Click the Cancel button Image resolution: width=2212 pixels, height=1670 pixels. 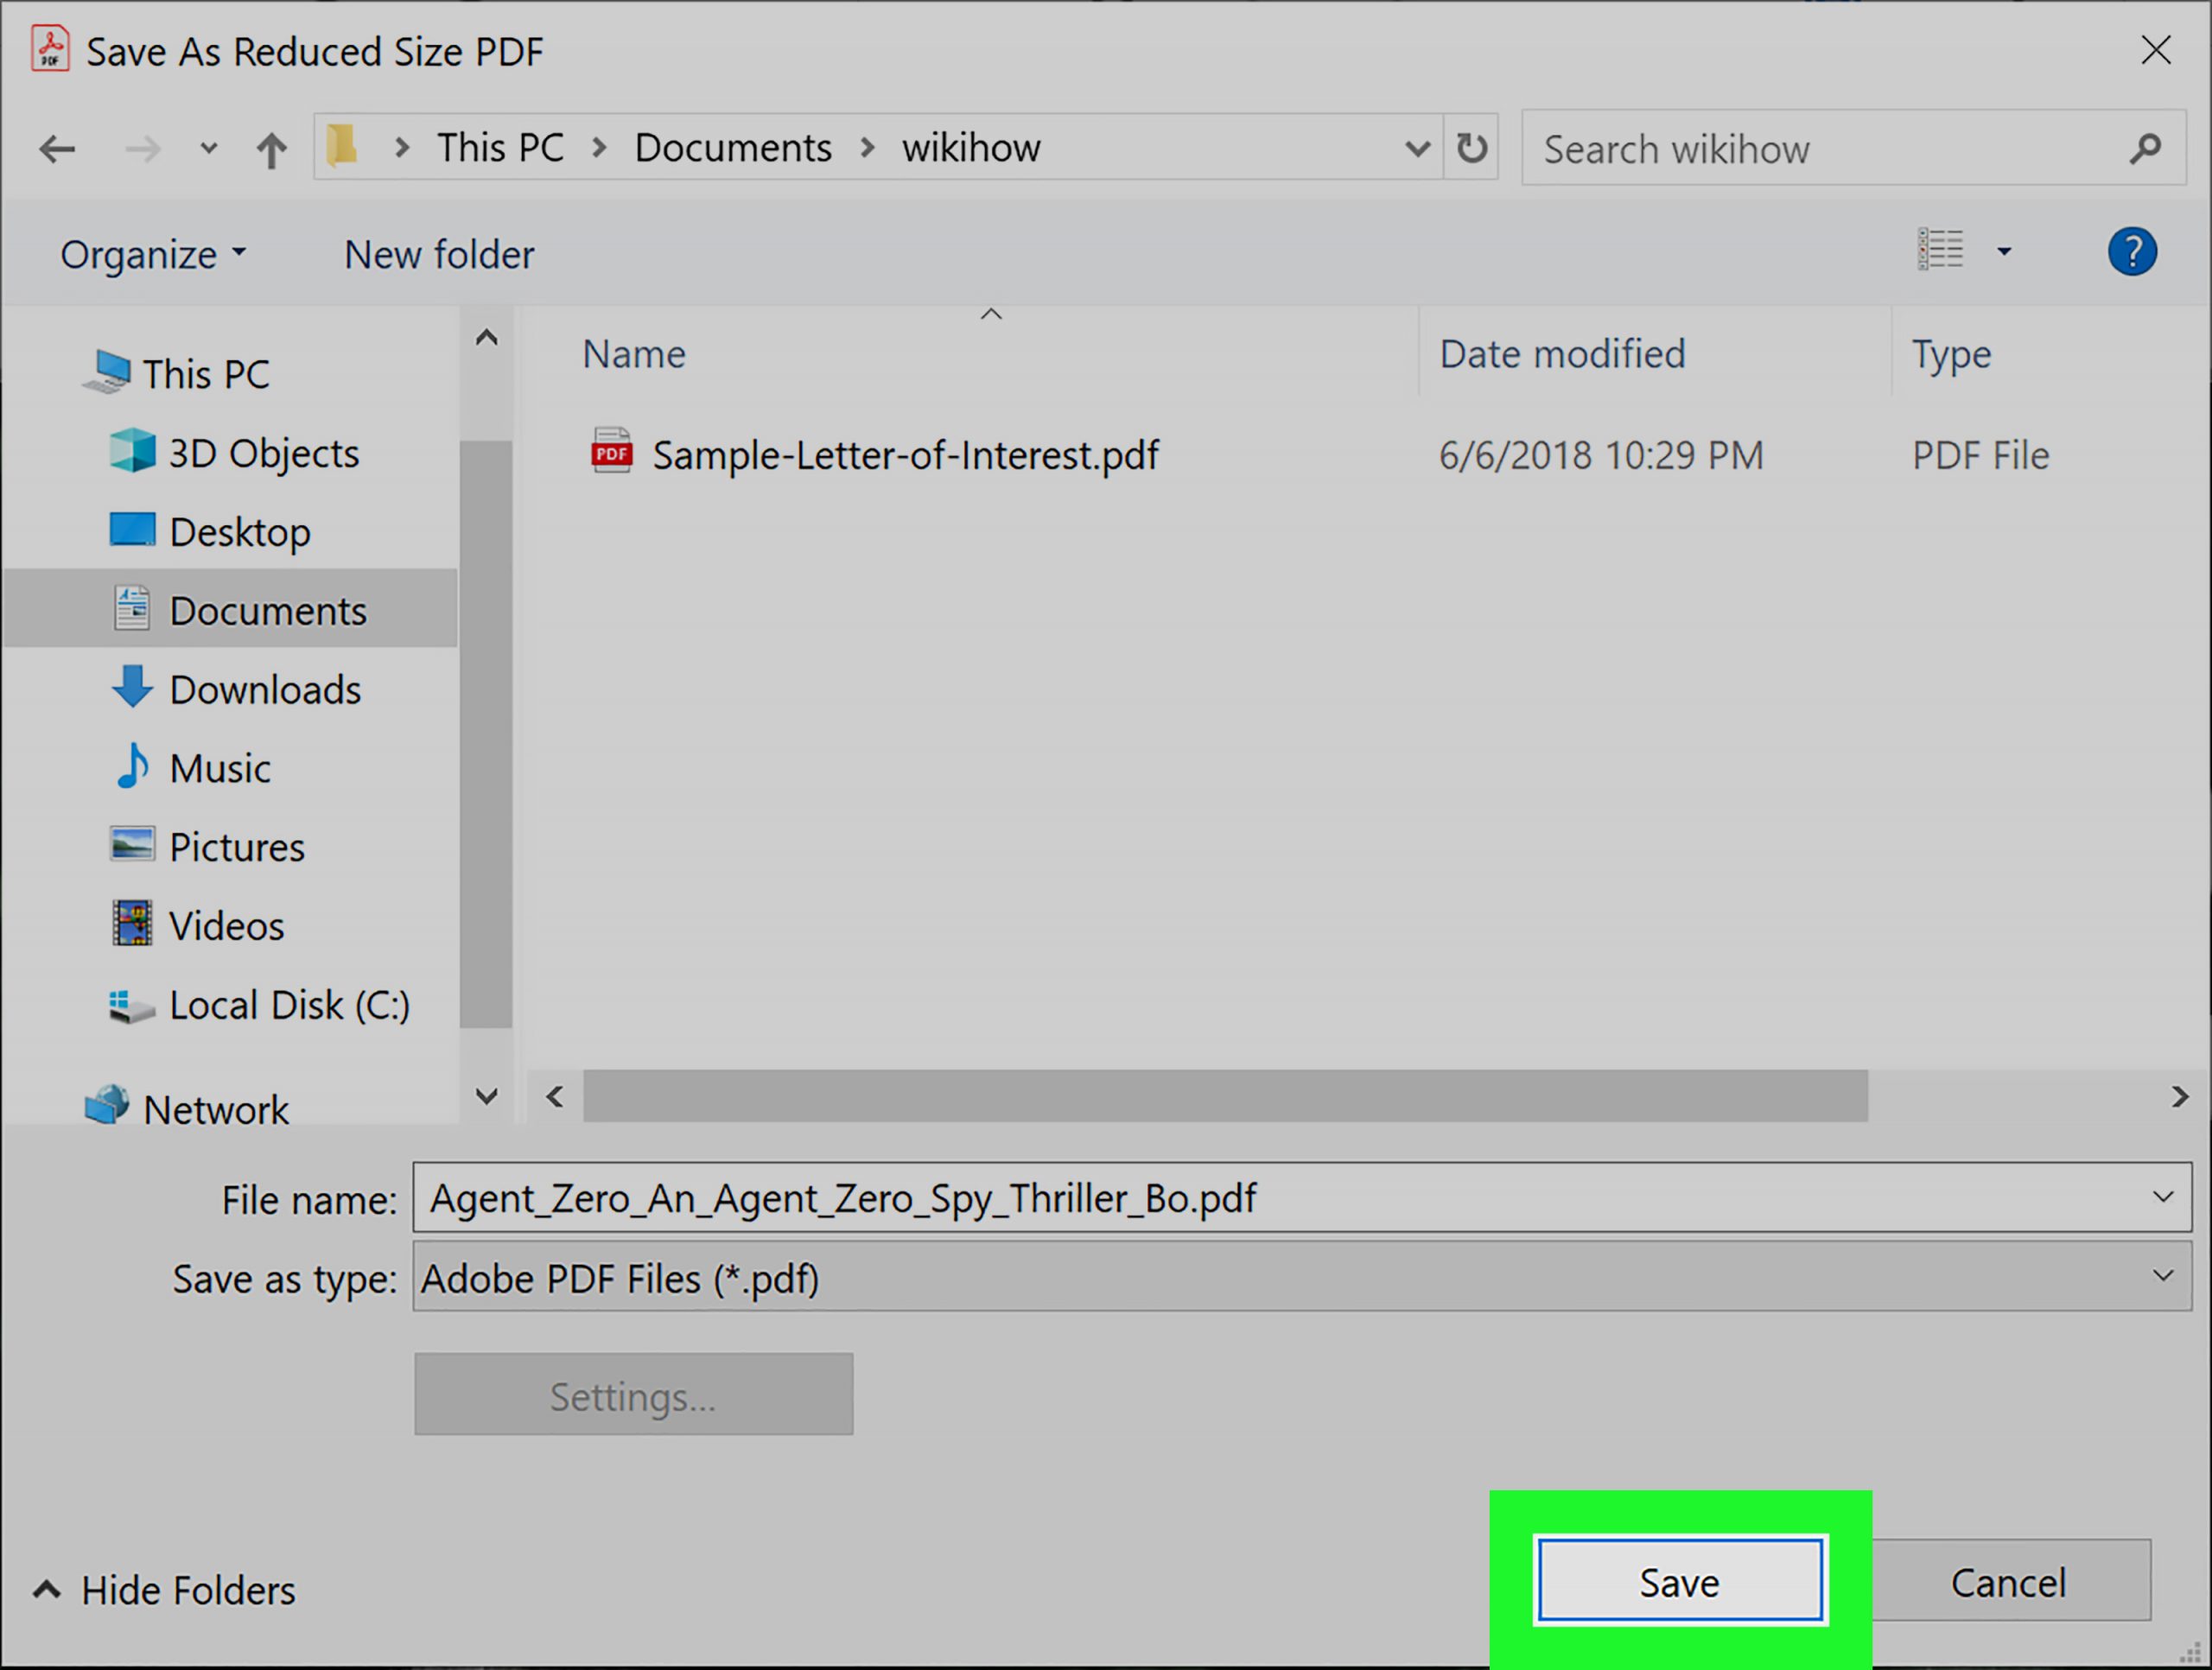(2009, 1581)
